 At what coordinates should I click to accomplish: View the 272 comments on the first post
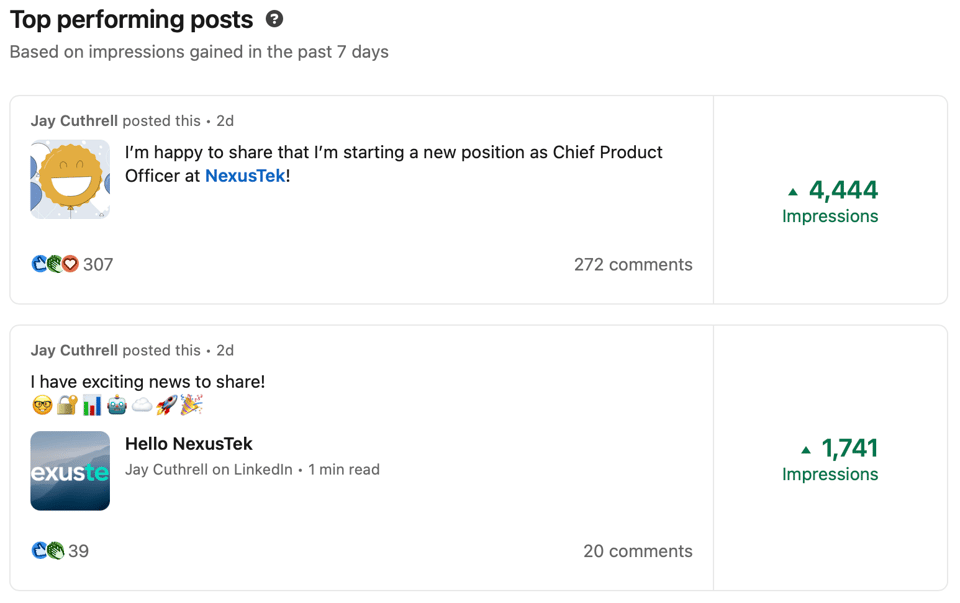pyautogui.click(x=633, y=264)
